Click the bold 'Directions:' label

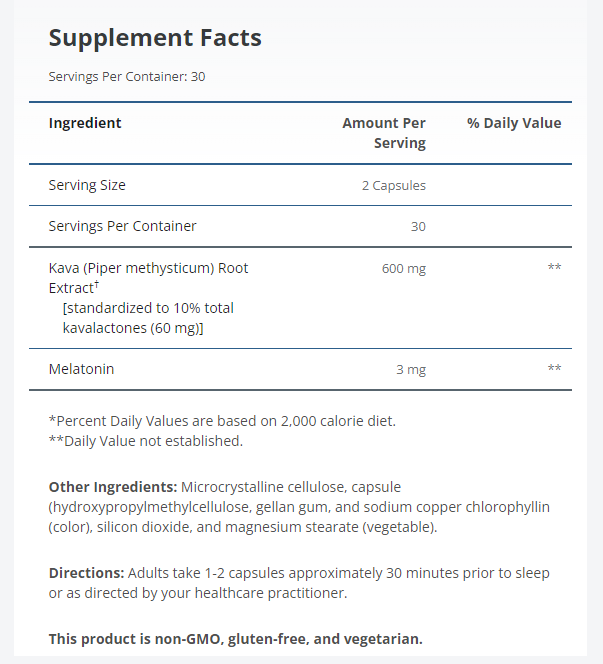click(x=86, y=573)
